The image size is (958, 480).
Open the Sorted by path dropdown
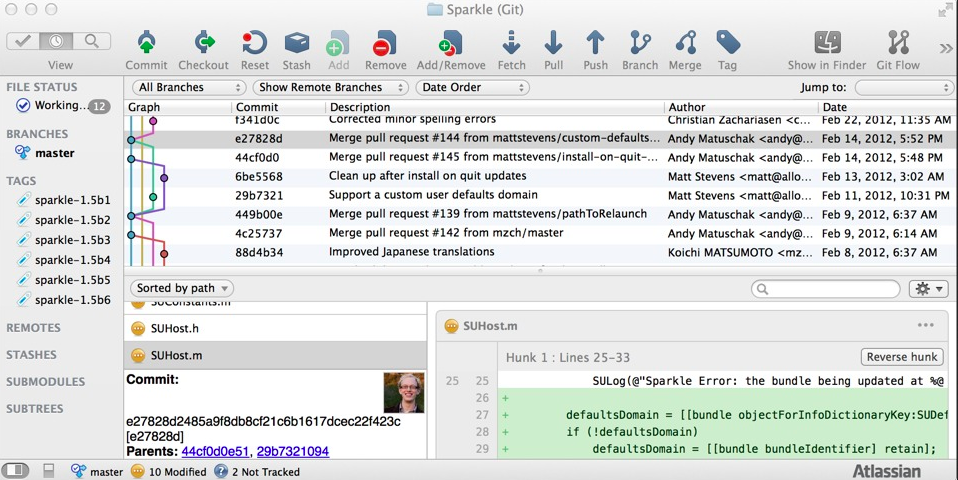coord(182,288)
